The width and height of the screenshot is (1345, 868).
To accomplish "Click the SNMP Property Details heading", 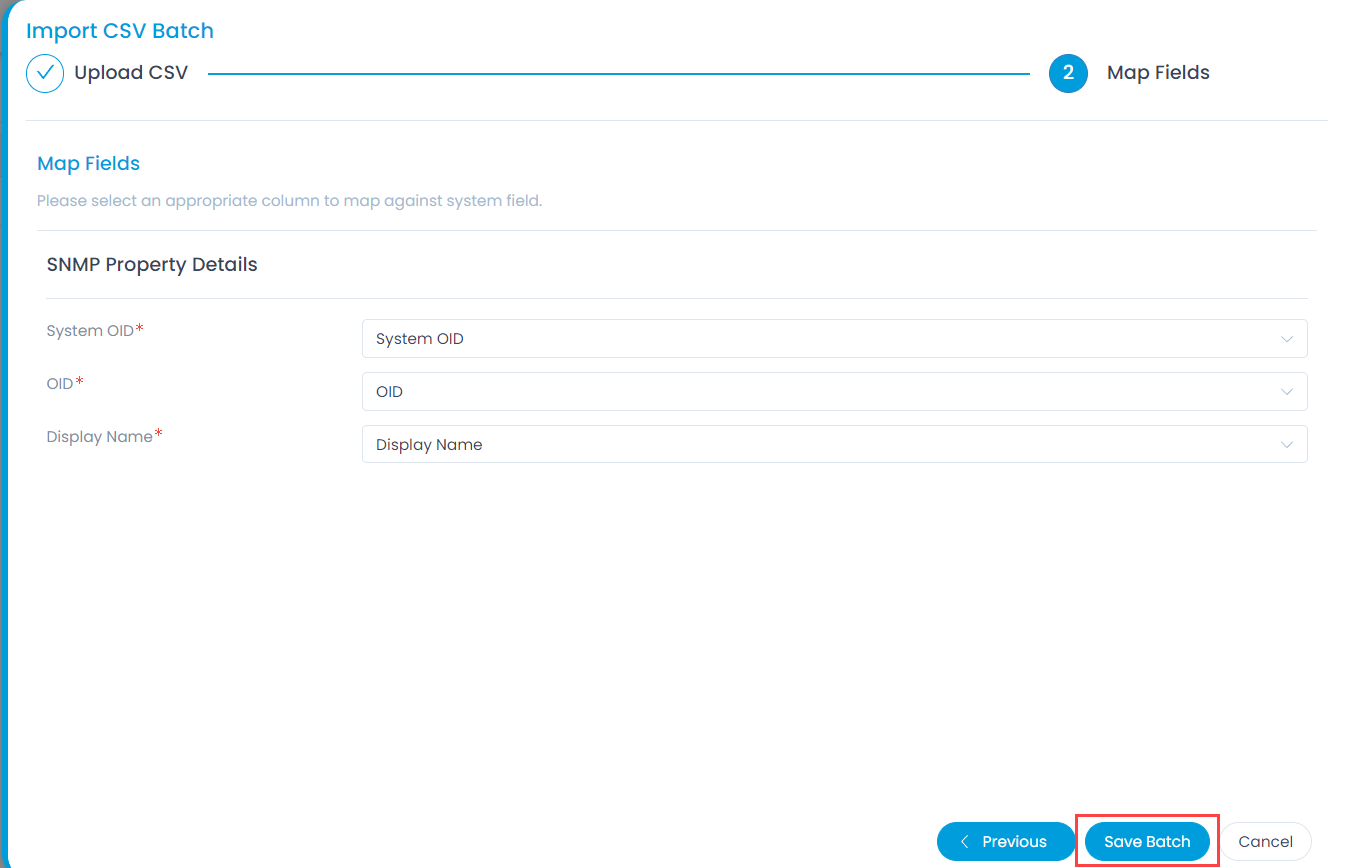I will tap(152, 265).
